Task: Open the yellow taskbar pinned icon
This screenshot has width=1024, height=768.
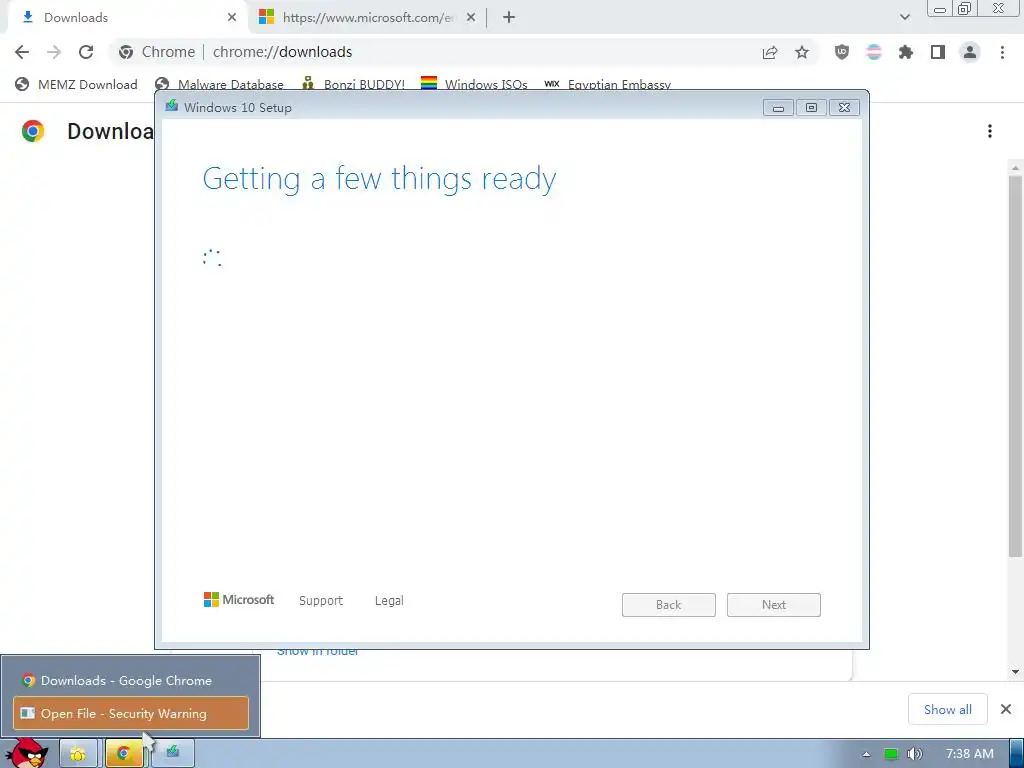Action: pos(78,754)
